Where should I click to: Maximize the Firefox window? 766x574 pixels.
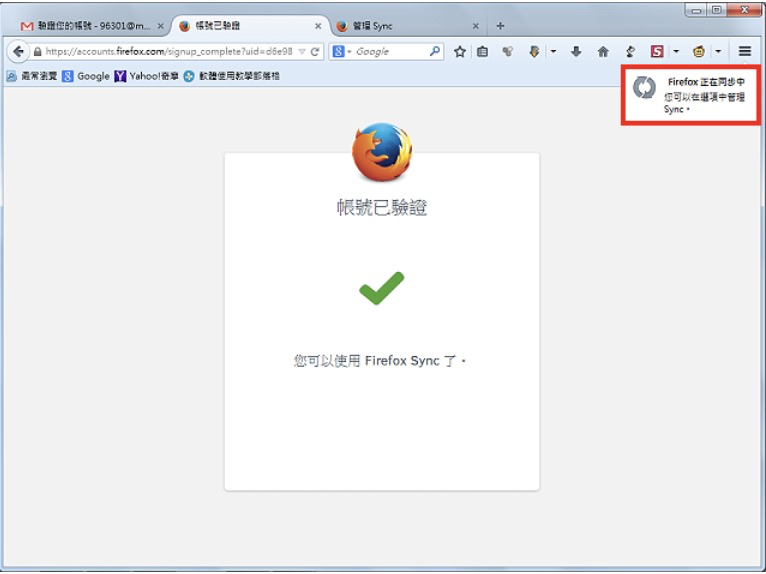[x=717, y=10]
